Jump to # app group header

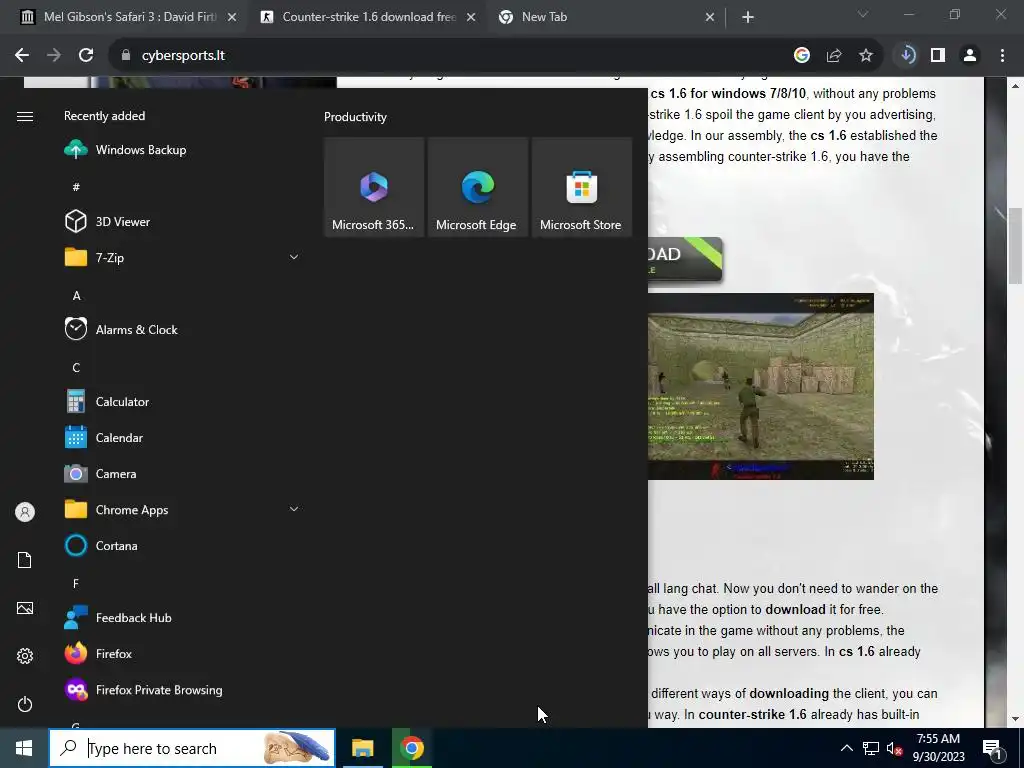76,187
